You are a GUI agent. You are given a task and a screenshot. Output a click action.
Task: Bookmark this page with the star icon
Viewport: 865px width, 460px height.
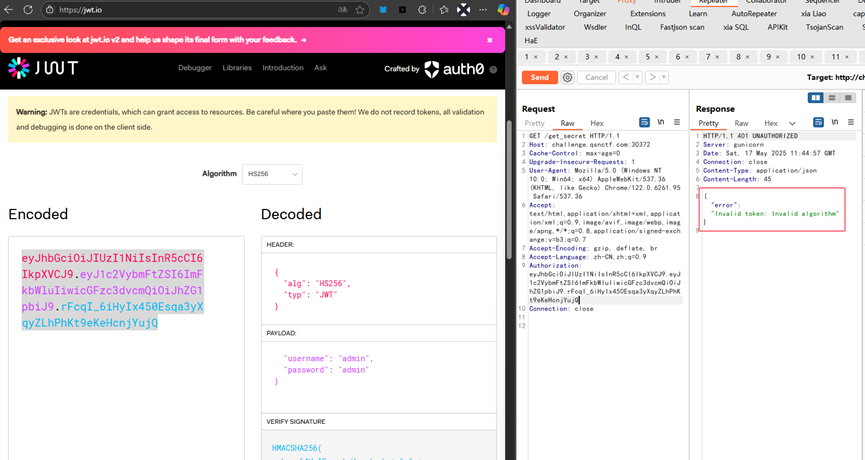click(360, 10)
